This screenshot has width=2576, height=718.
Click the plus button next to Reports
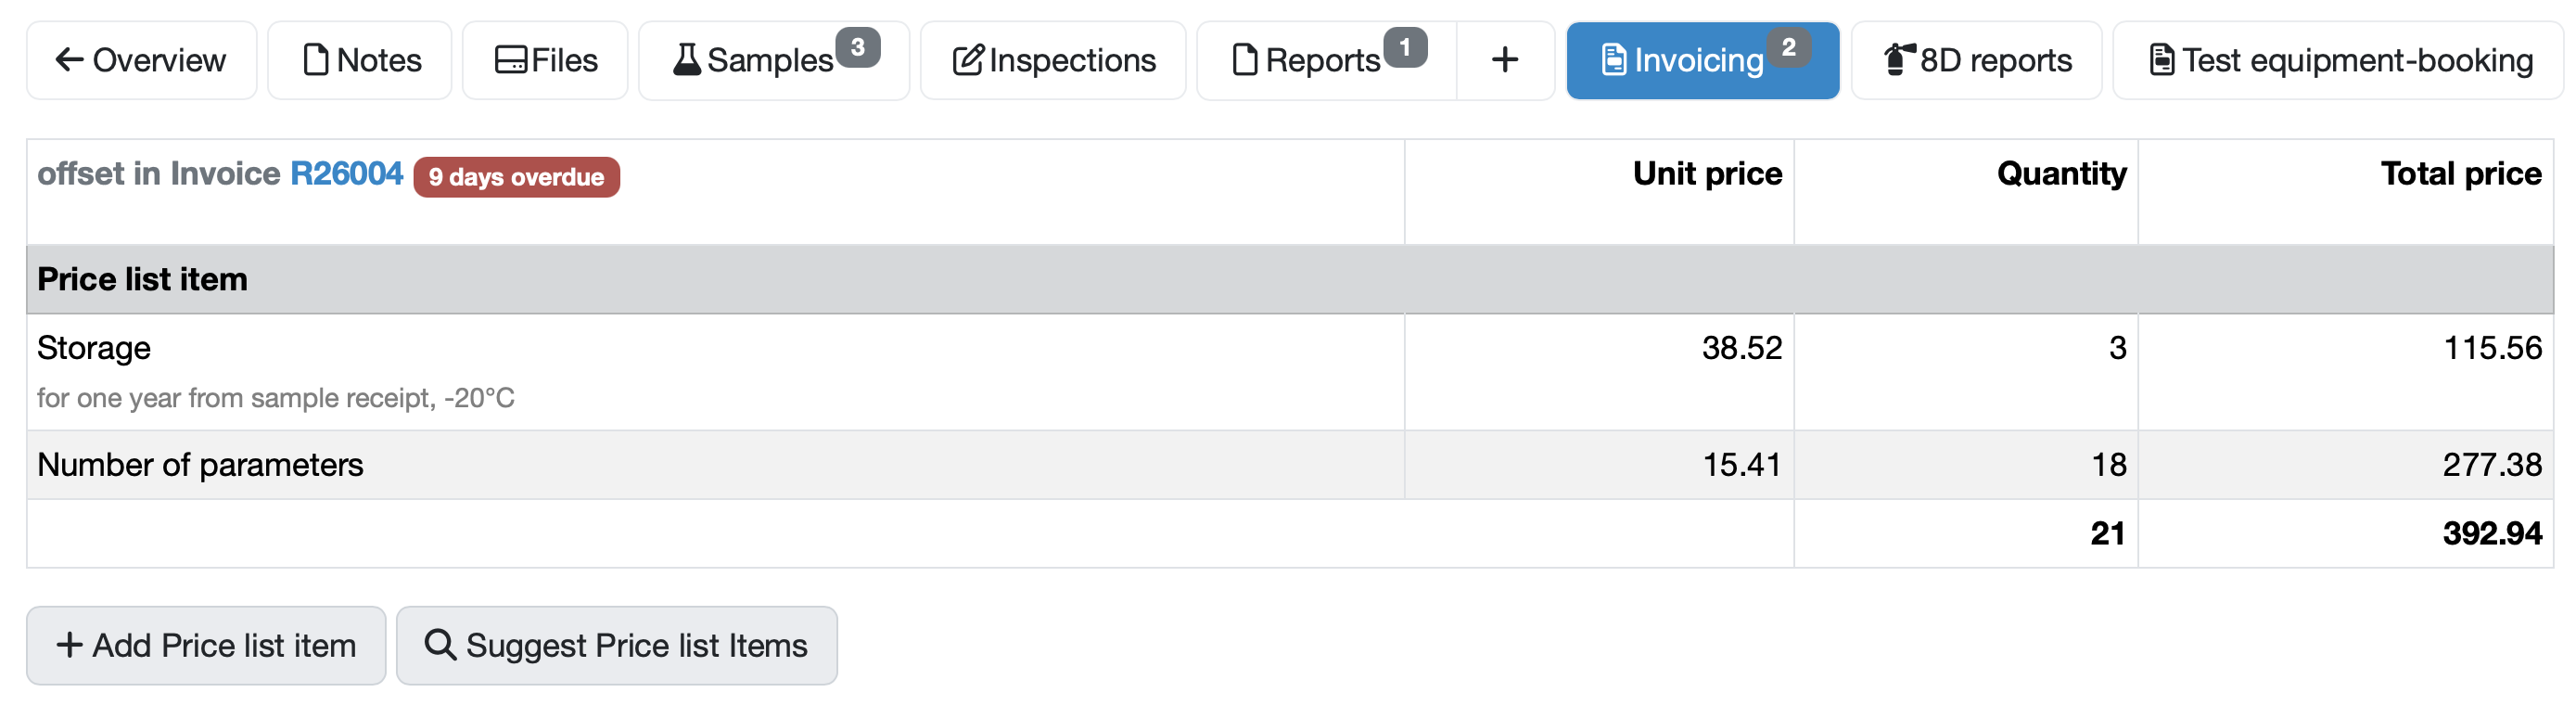point(1505,60)
